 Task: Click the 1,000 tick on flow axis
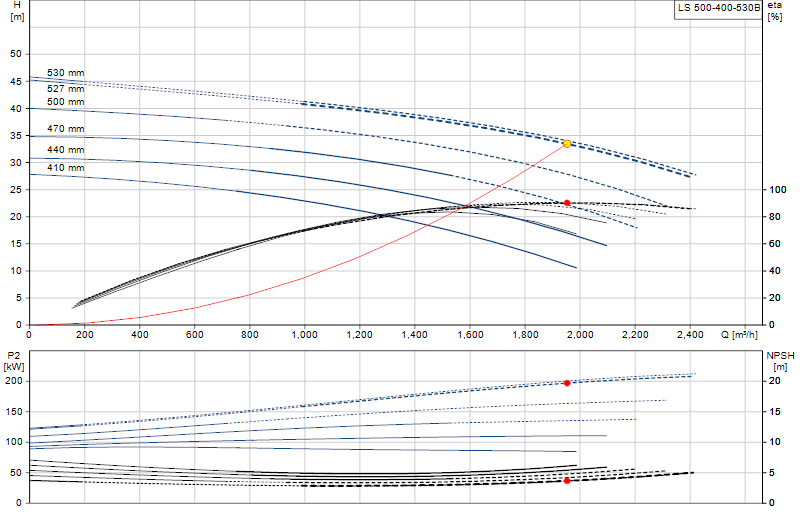click(x=305, y=335)
